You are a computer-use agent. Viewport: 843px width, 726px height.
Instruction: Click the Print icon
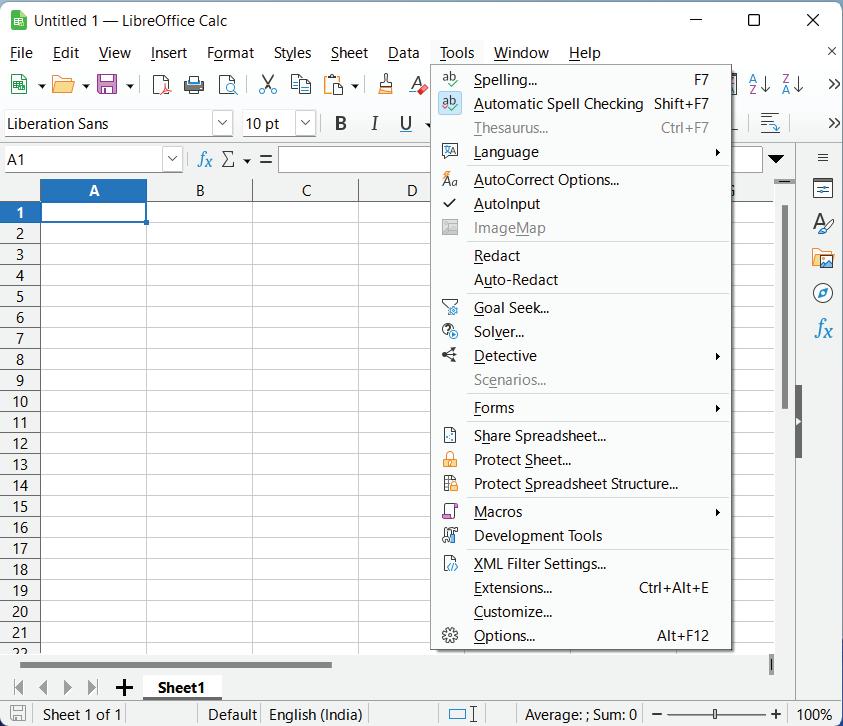click(x=194, y=84)
